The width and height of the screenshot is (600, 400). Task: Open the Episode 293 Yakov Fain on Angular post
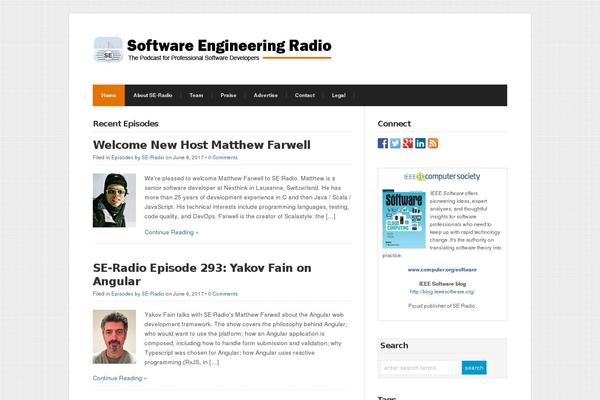202,274
